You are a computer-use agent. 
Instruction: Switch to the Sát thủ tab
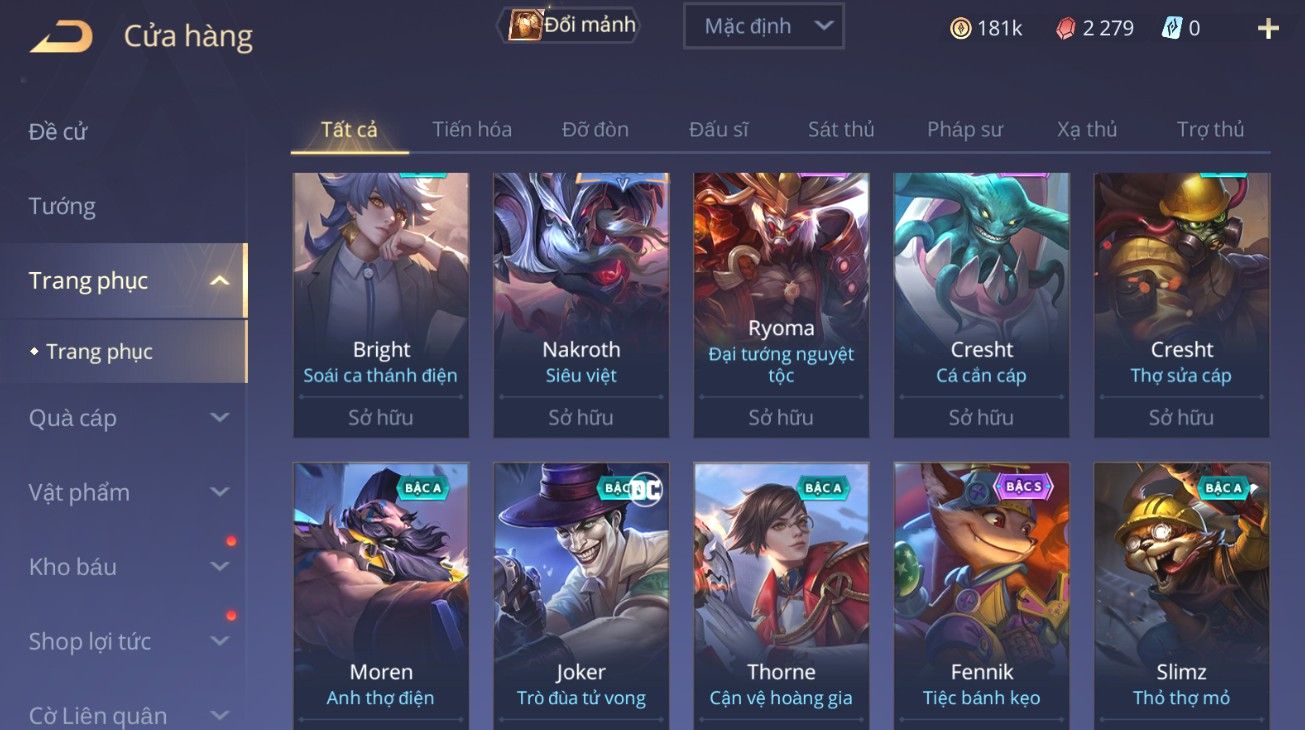pyautogui.click(x=841, y=129)
